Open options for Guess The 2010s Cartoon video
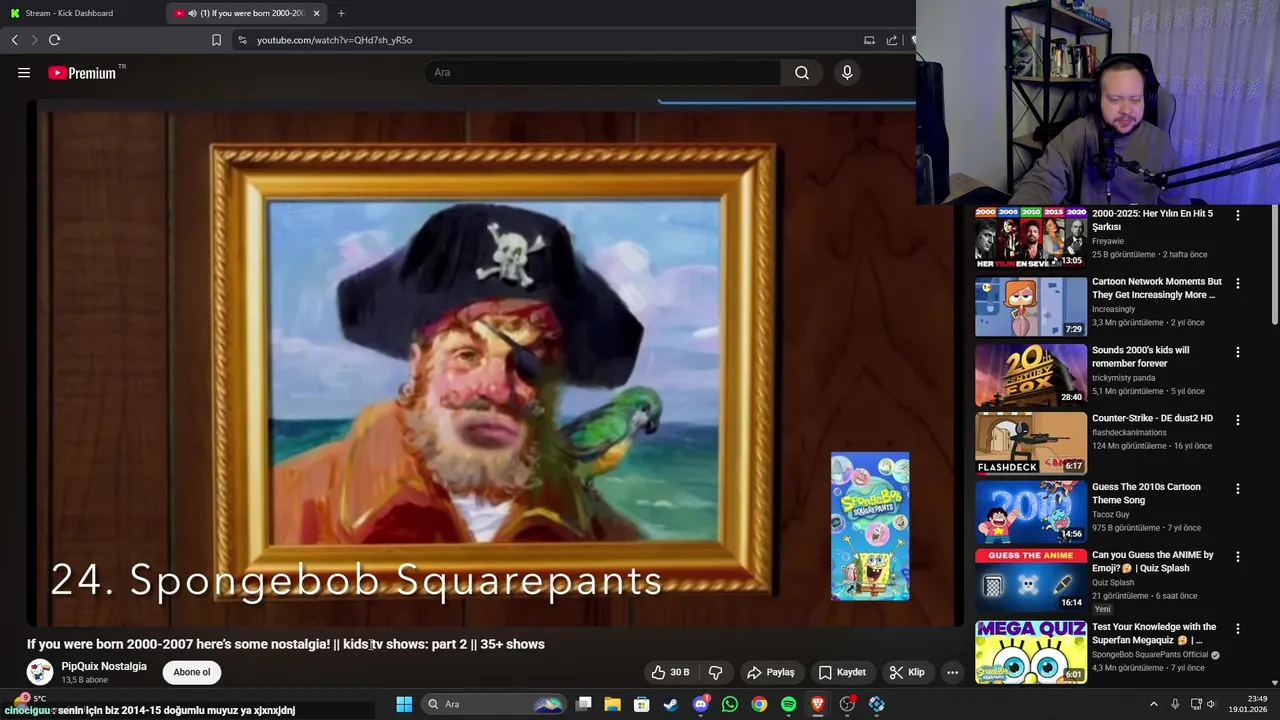 (x=1238, y=489)
